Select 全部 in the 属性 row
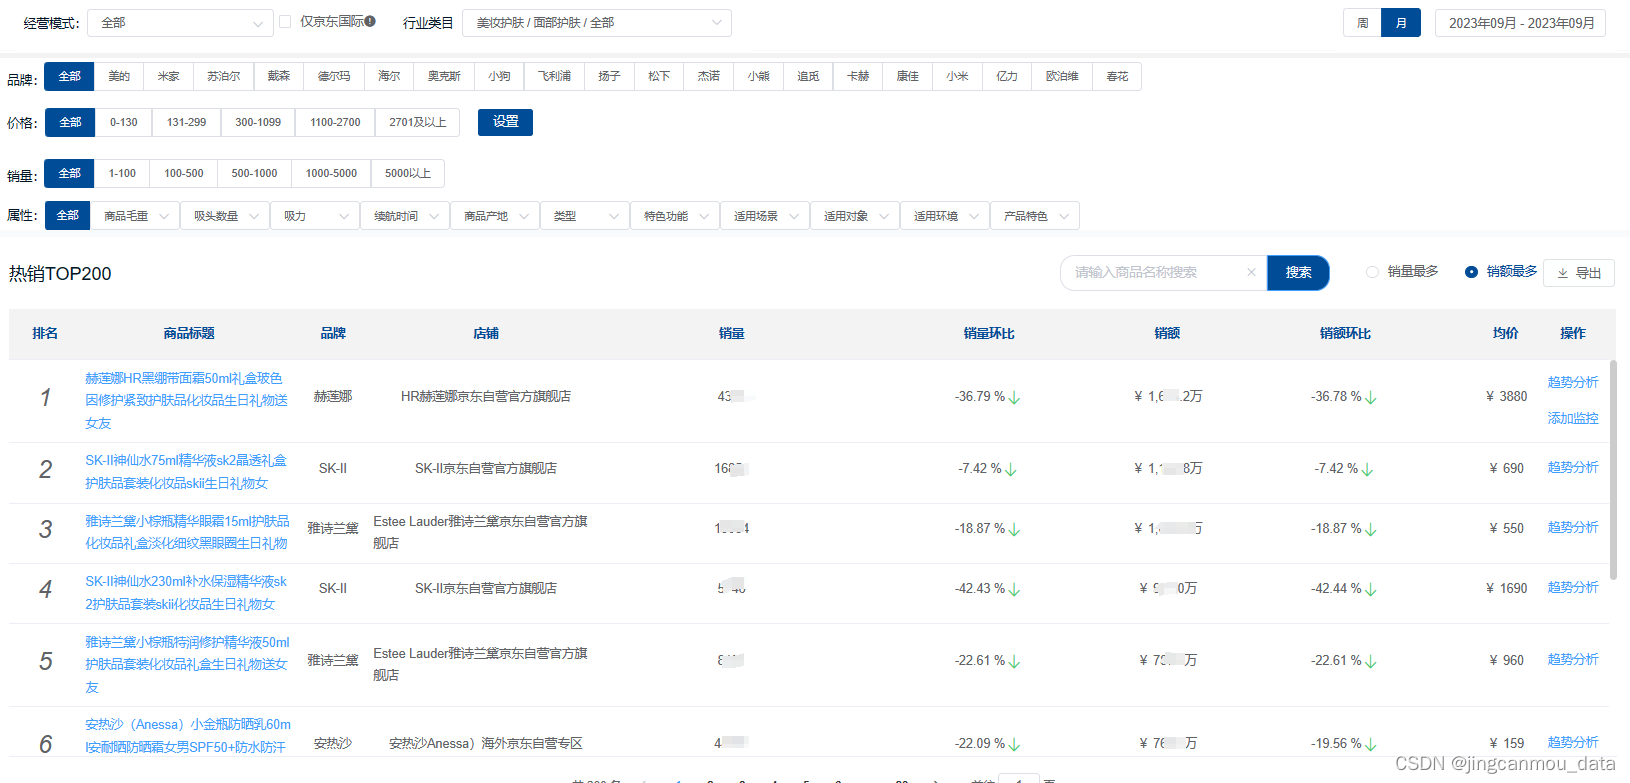1630x783 pixels. (x=68, y=215)
